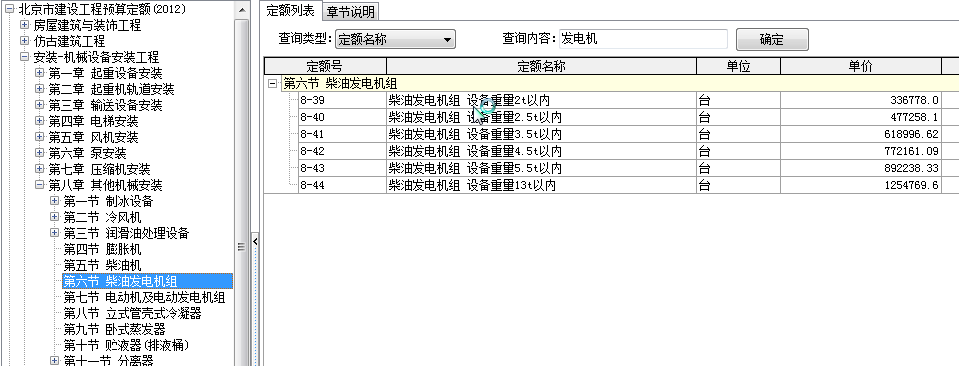This screenshot has height=366, width=959.
Task: Expand 第一章 起重设备安装
Action: pyautogui.click(x=40, y=73)
